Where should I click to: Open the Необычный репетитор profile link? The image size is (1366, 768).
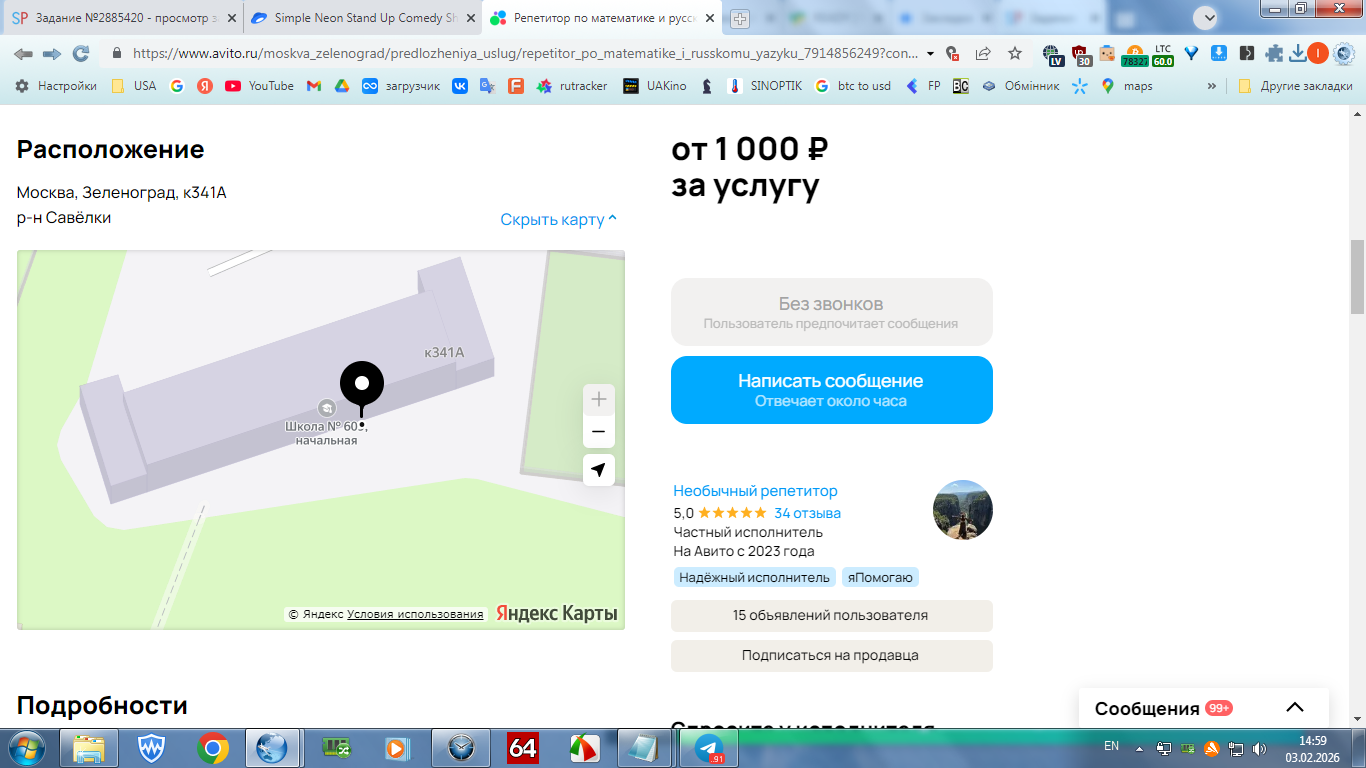755,491
